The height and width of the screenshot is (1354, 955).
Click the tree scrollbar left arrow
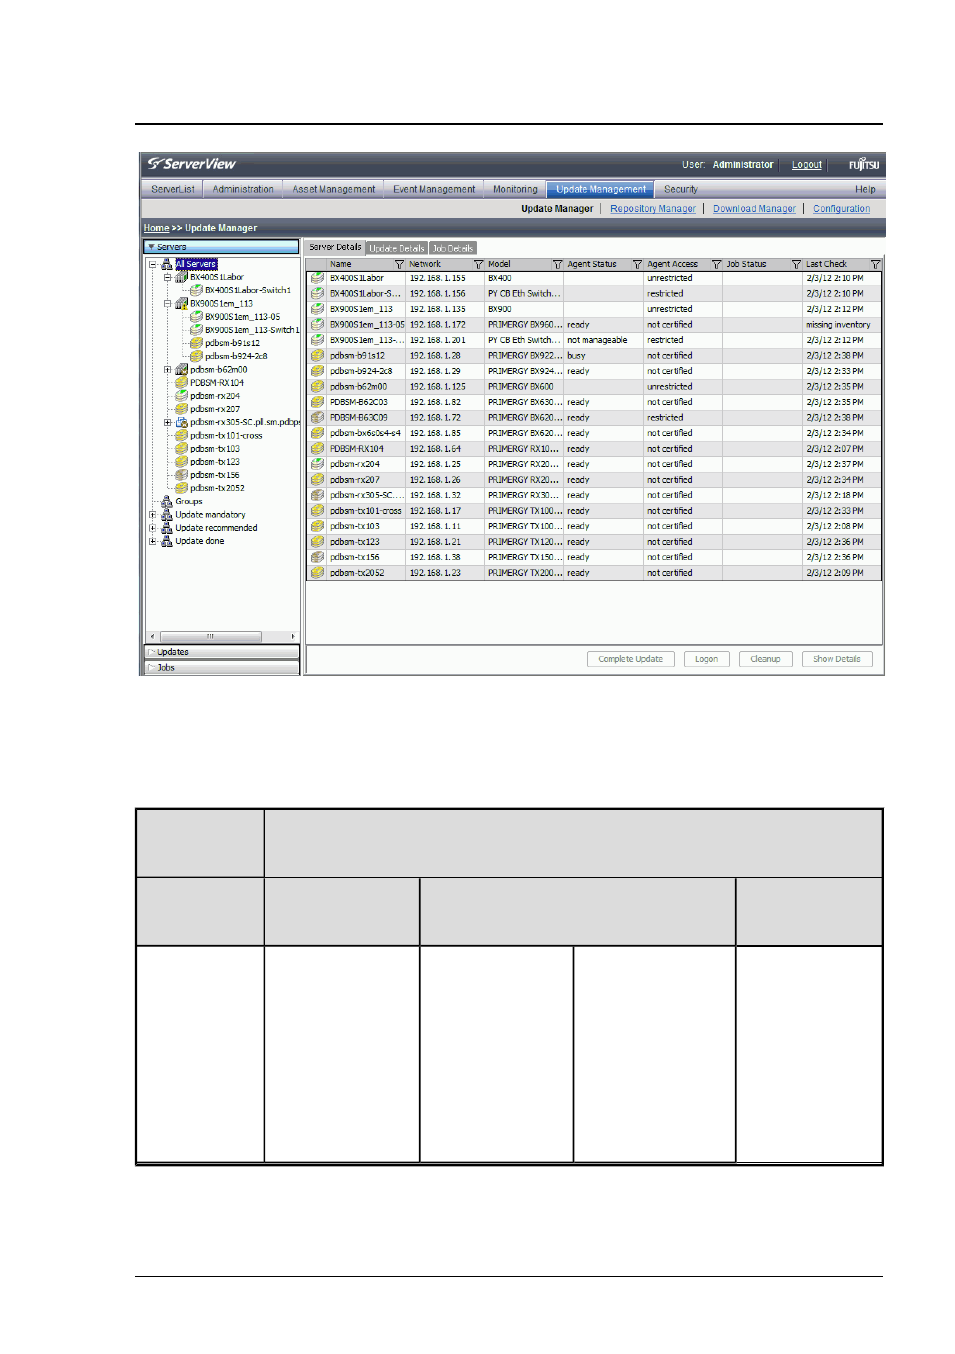point(152,636)
